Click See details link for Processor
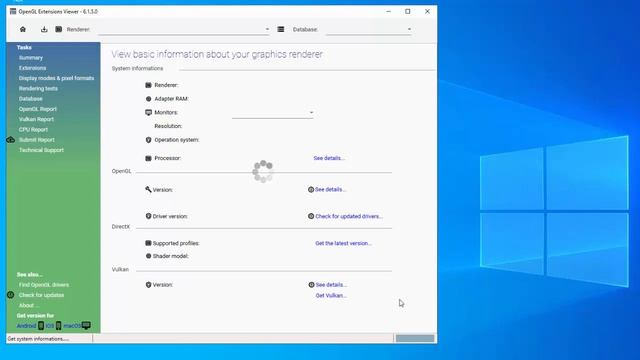Viewport: 640px width, 360px height. click(329, 158)
